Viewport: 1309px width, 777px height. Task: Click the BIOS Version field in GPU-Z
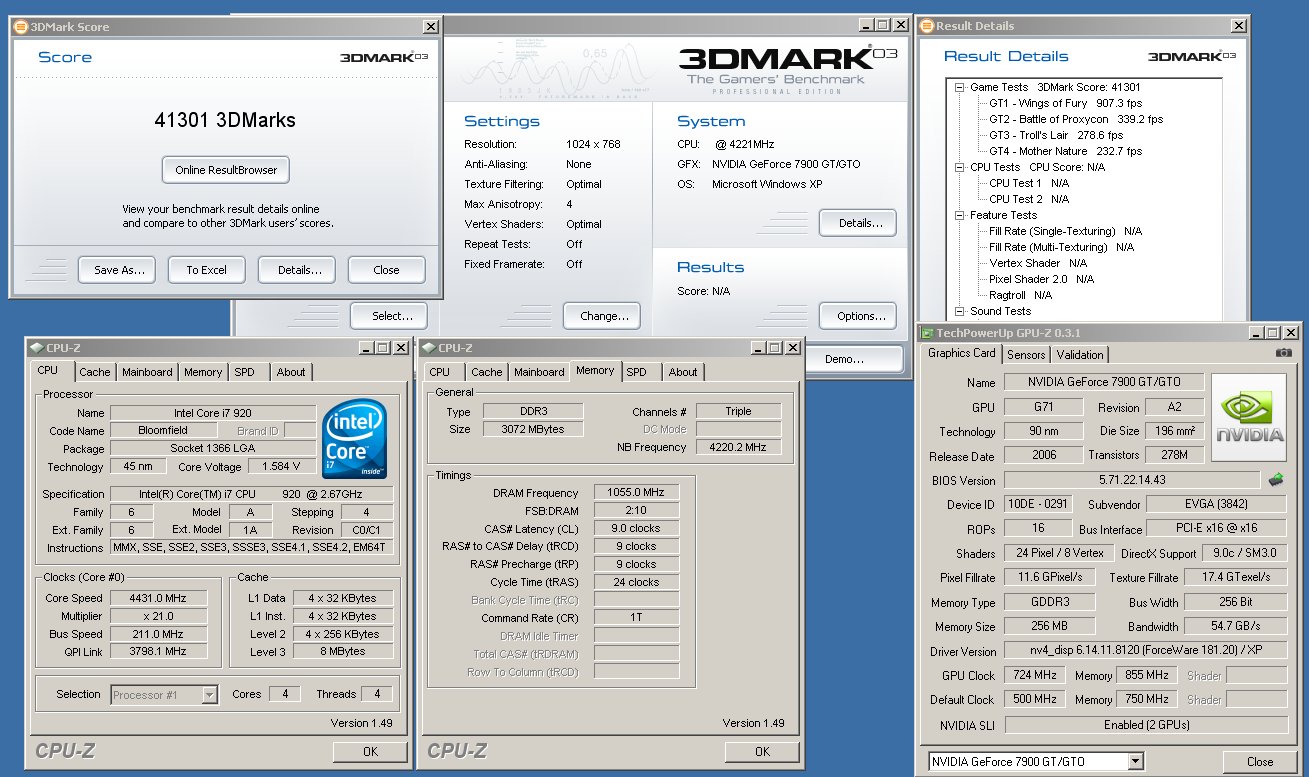point(1132,480)
